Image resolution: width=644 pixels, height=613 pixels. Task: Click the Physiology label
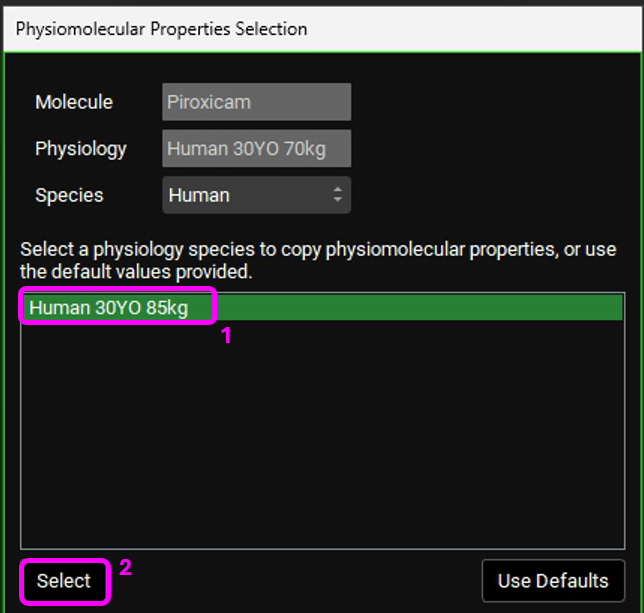[81, 149]
